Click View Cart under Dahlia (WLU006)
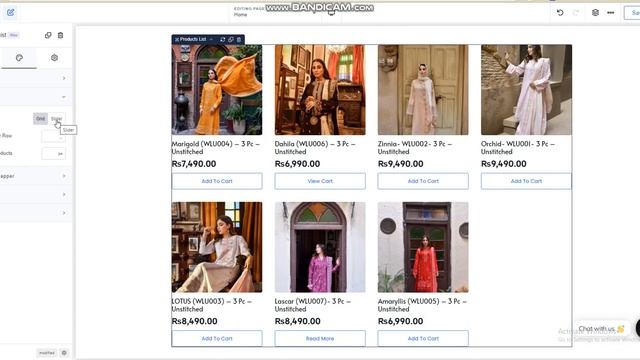Screen dimensions: 640x360 [320, 181]
